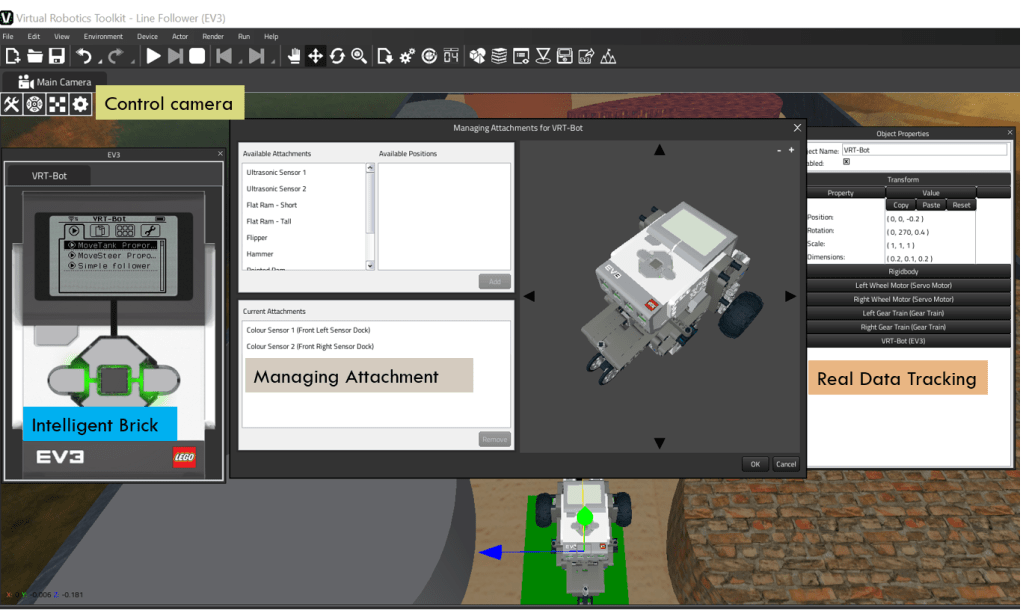
Task: Switch to the Main Camera tab
Action: point(55,82)
